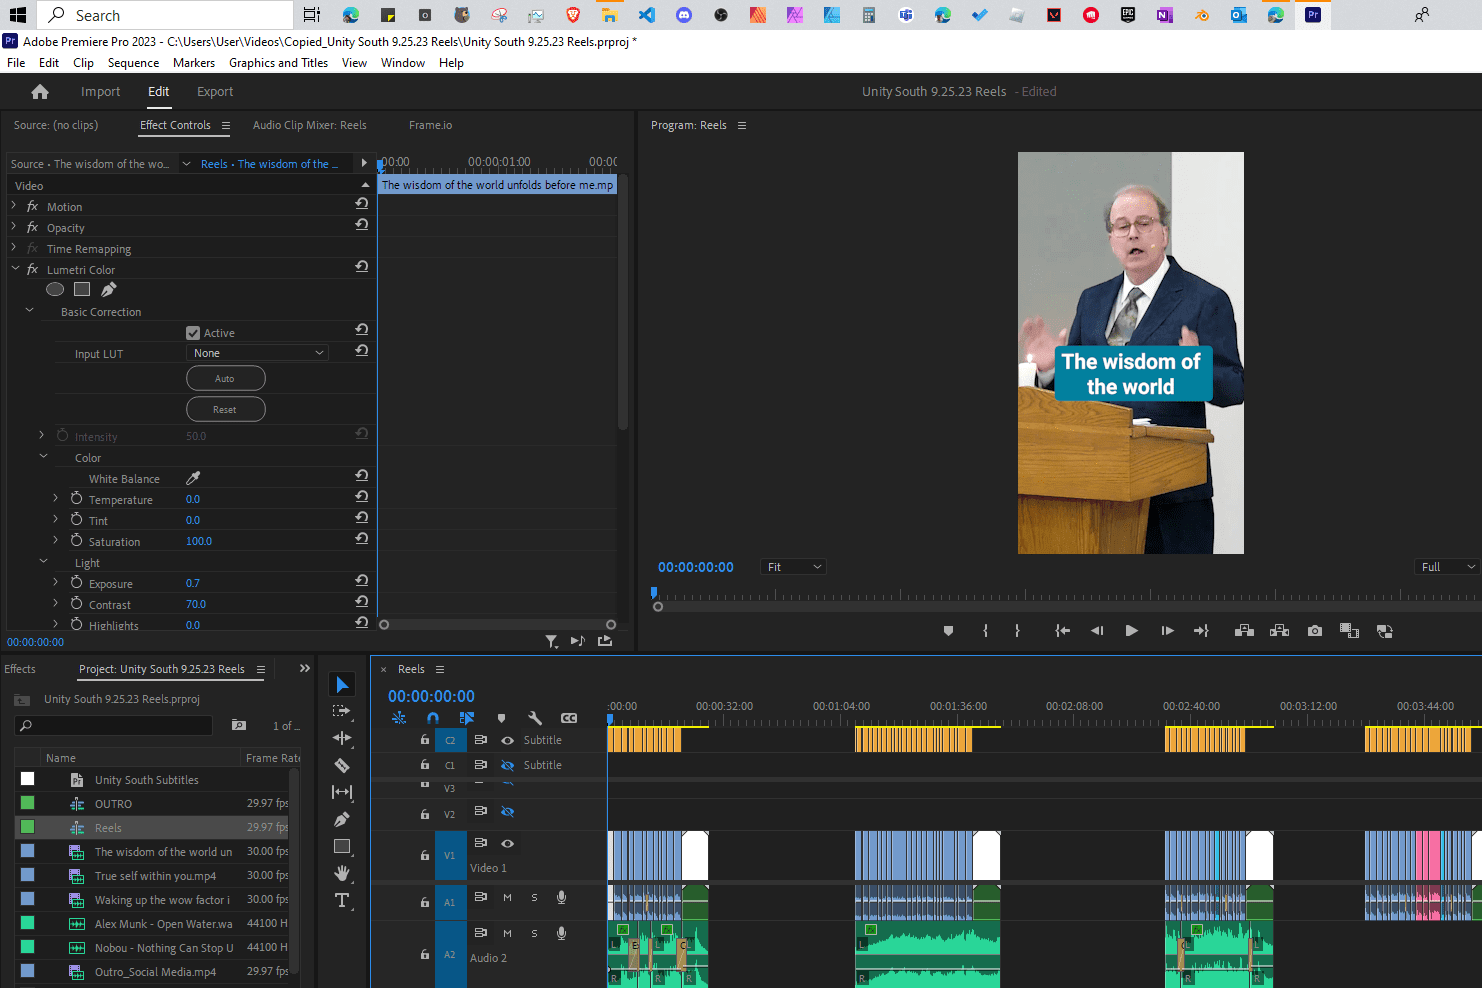Viewport: 1482px width, 988px height.
Task: Select the Type tool
Action: coord(342,900)
